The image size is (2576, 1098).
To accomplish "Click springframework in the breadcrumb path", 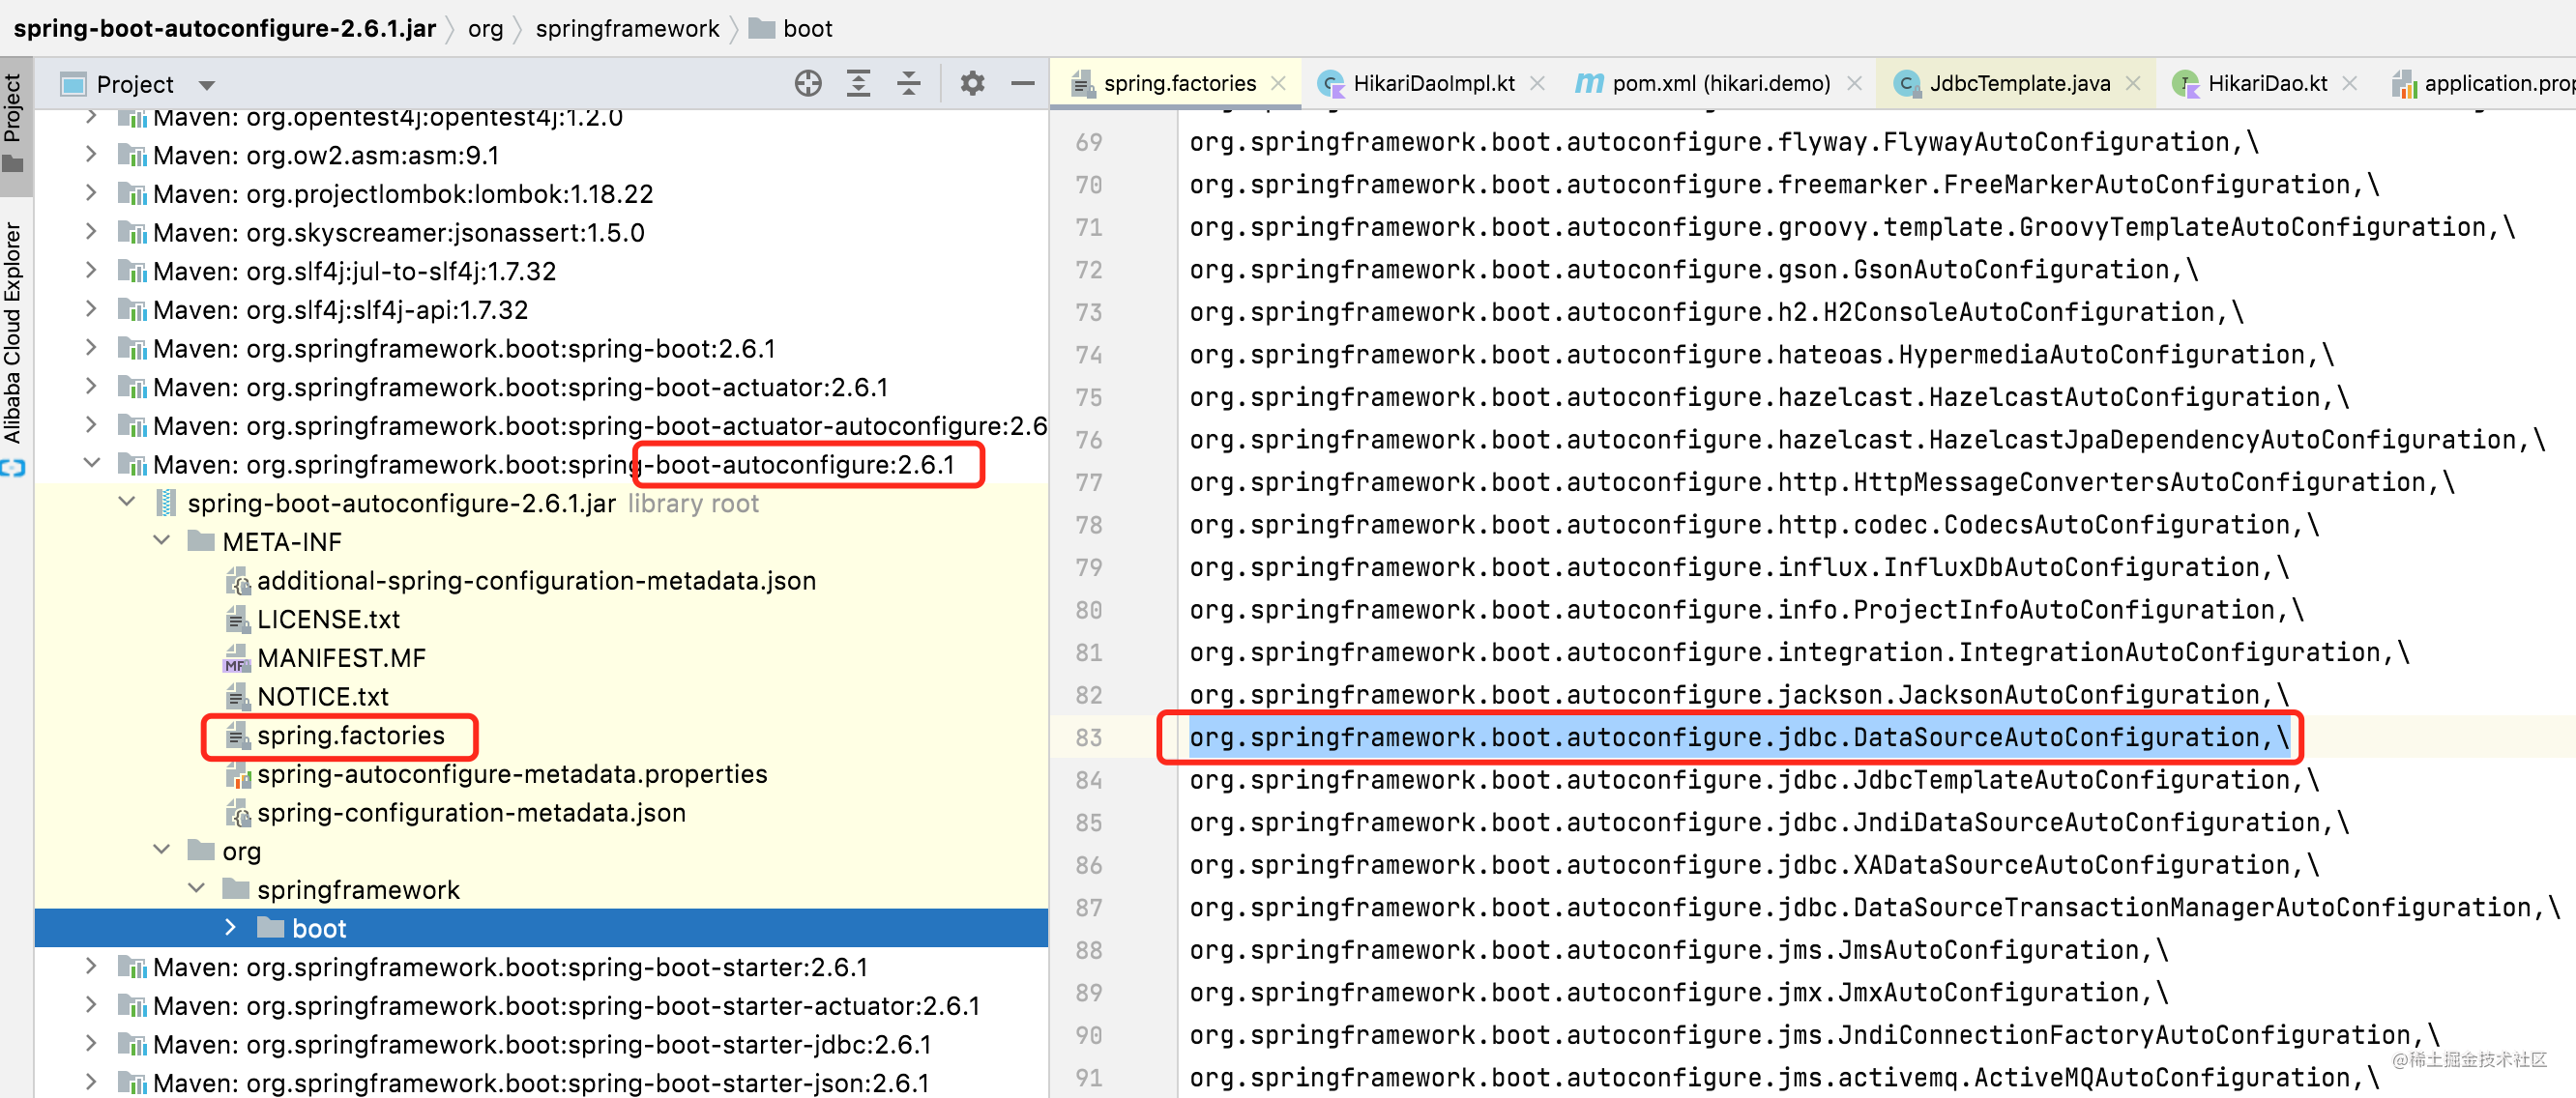I will (x=627, y=28).
